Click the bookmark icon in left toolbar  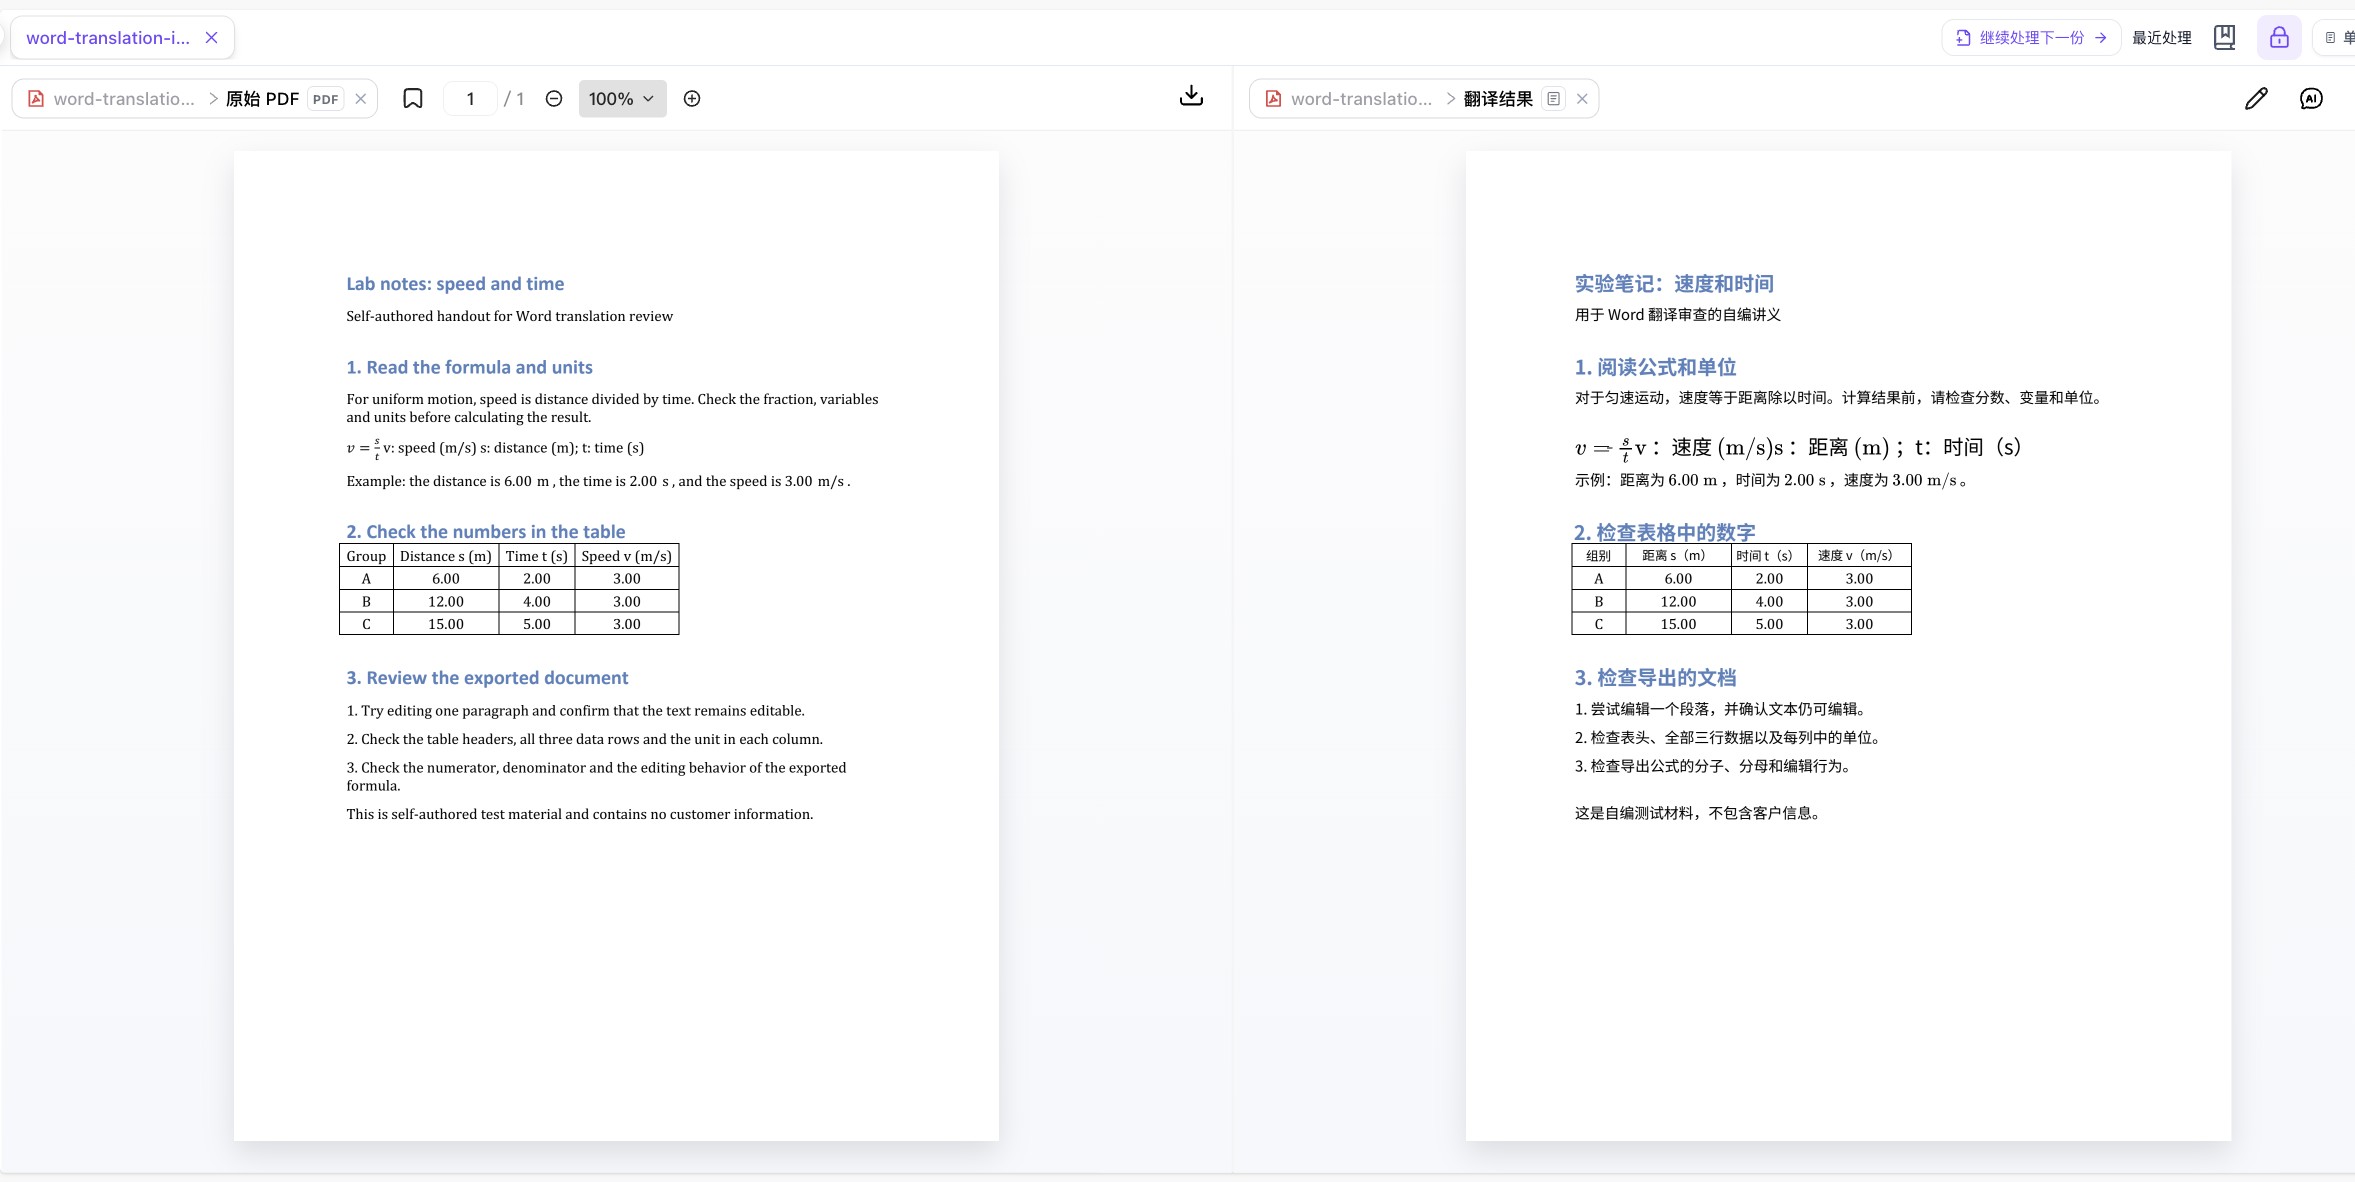[412, 98]
